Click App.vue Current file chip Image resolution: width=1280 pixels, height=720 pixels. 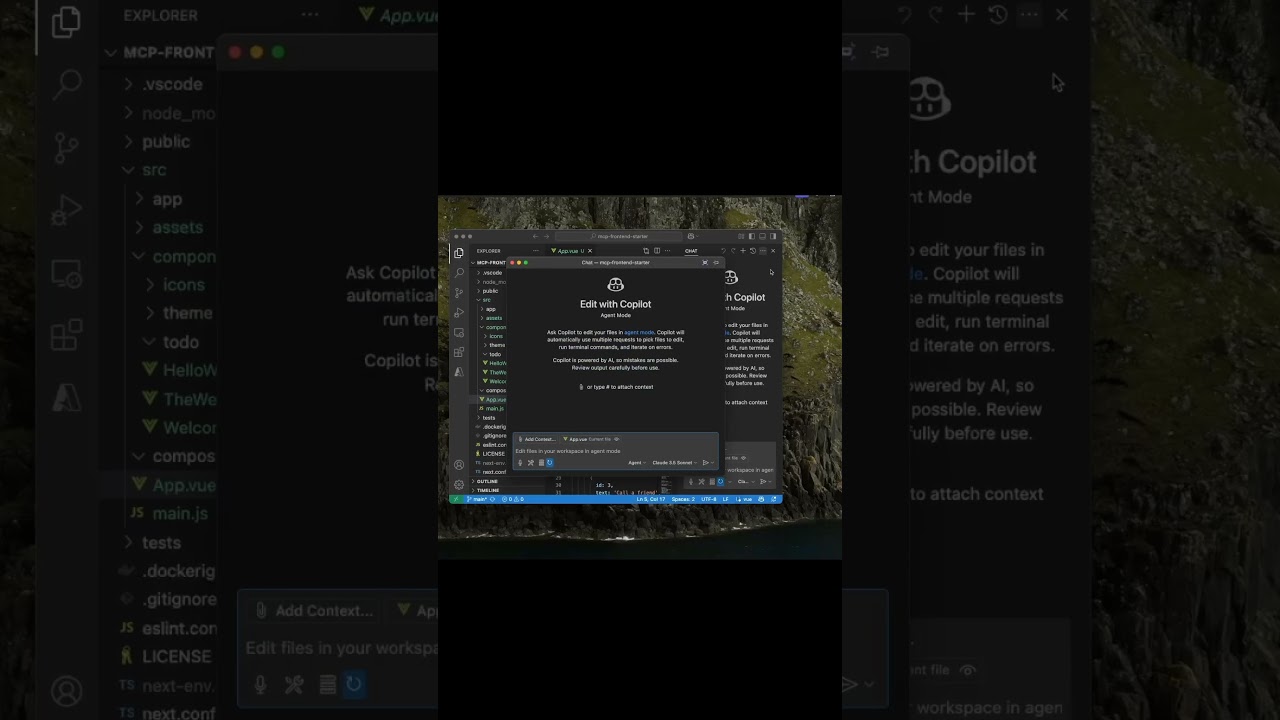(x=590, y=439)
